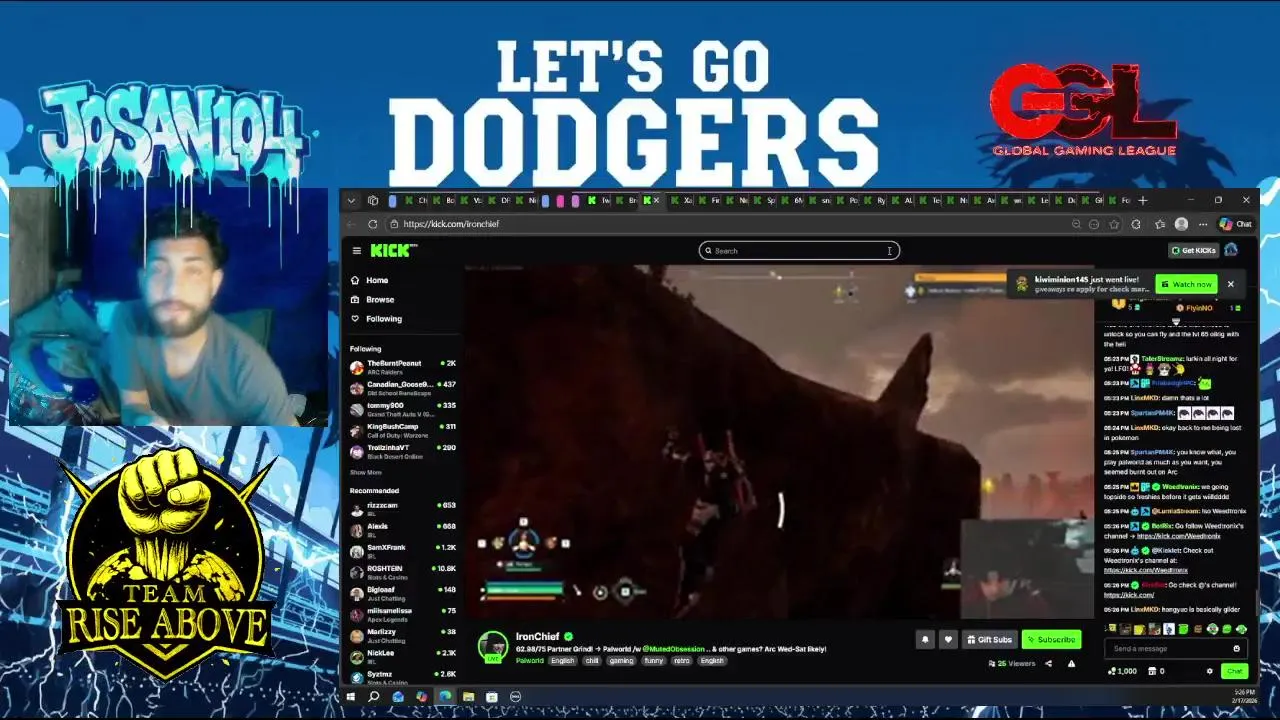Viewport: 1280px width, 720px height.
Task: Select the retro stream tag
Action: [681, 661]
